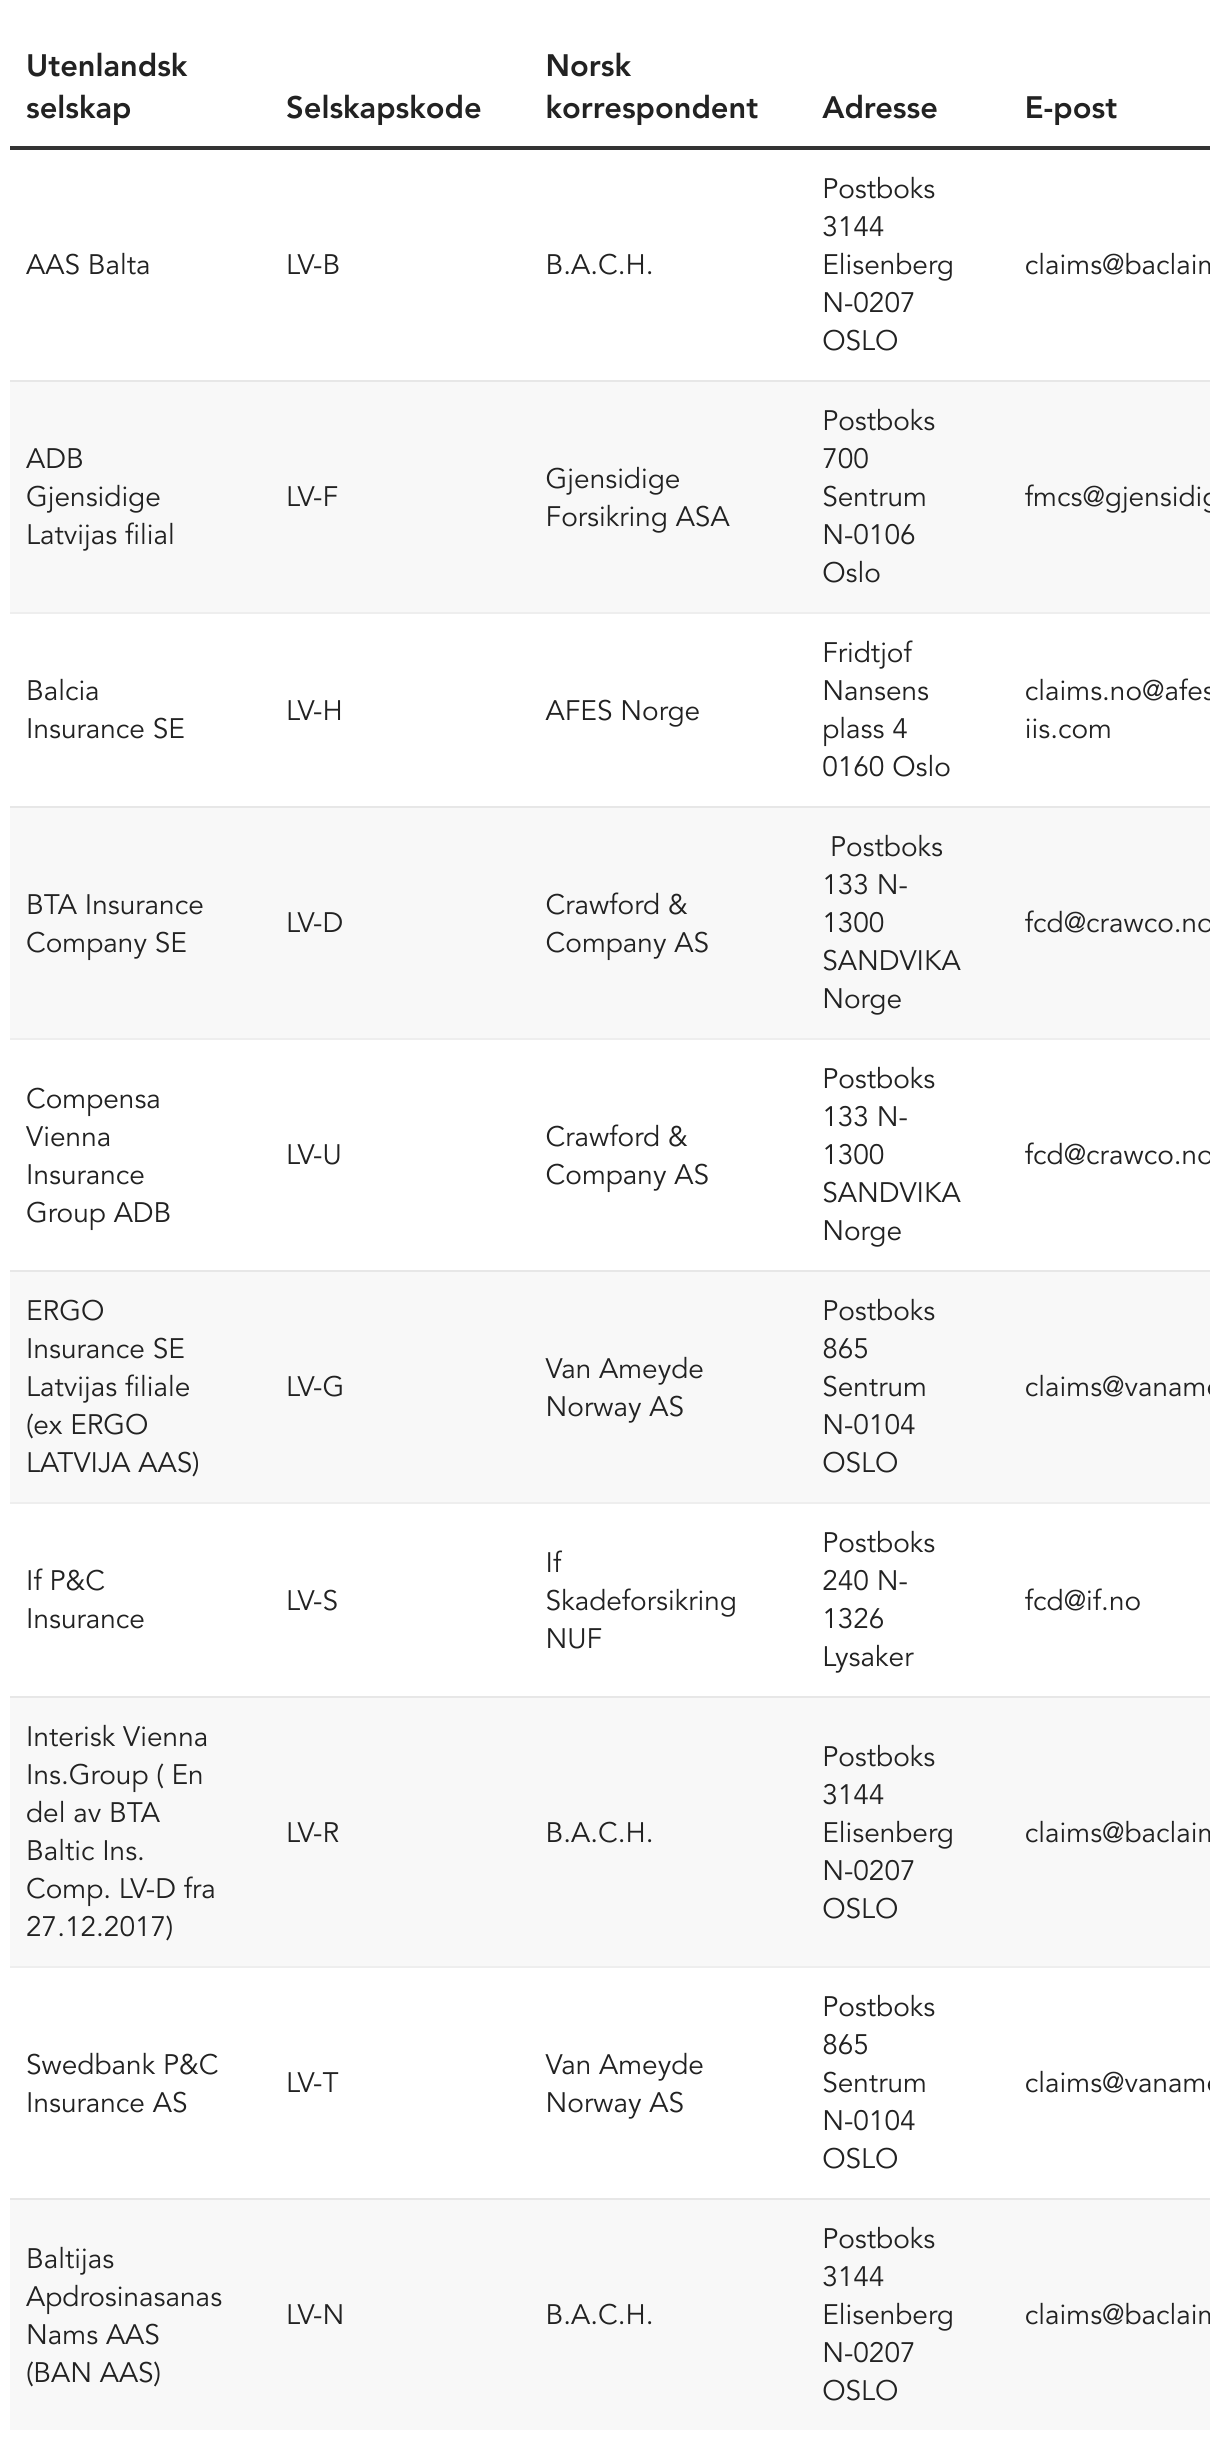The image size is (1220, 2440).
Task: Click the Fridtjof Nansens plass 4 address
Action: click(886, 710)
